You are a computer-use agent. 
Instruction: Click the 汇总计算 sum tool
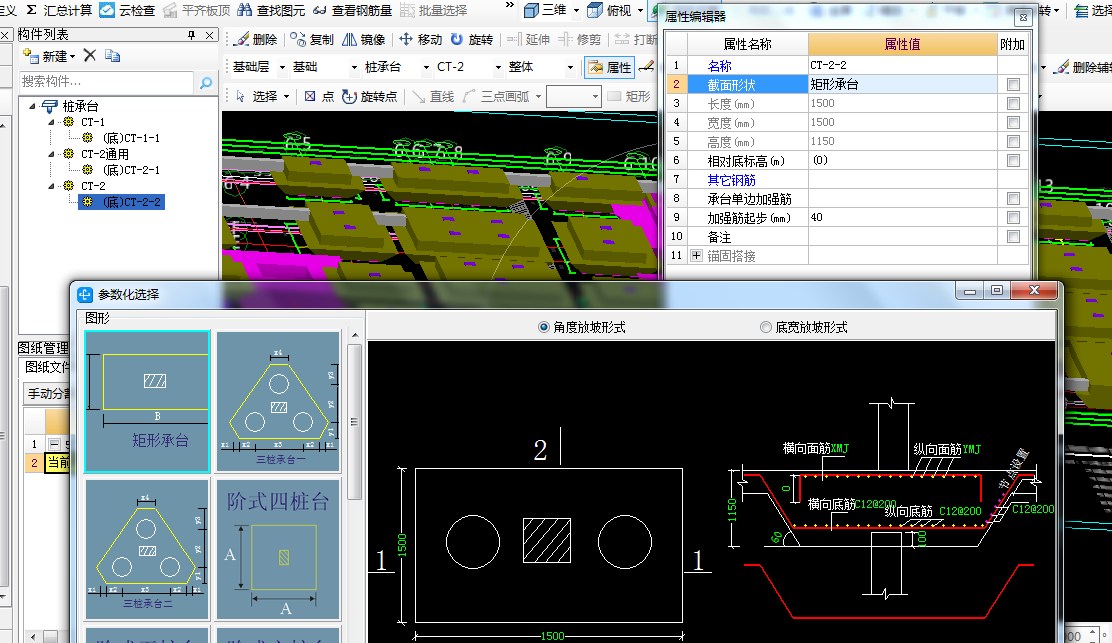point(59,10)
